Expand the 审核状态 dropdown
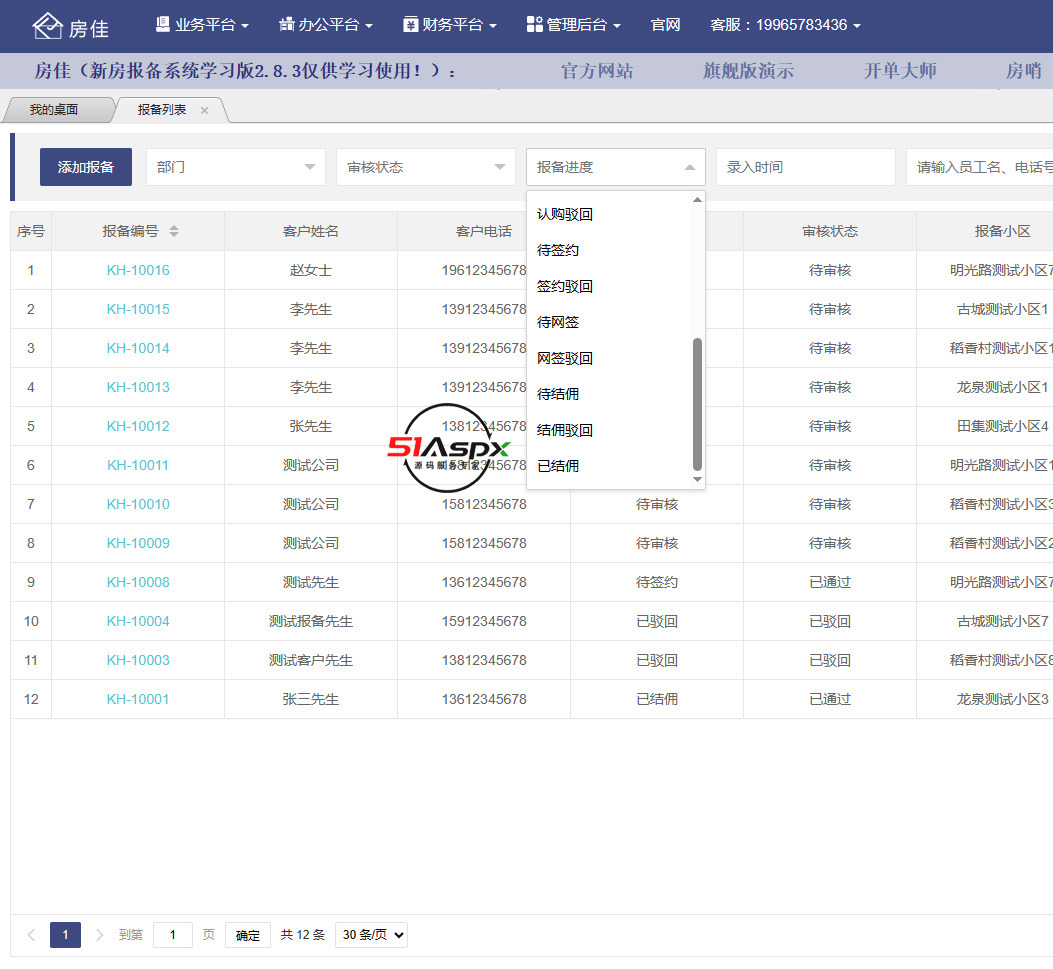The width and height of the screenshot is (1053, 969). 426,167
